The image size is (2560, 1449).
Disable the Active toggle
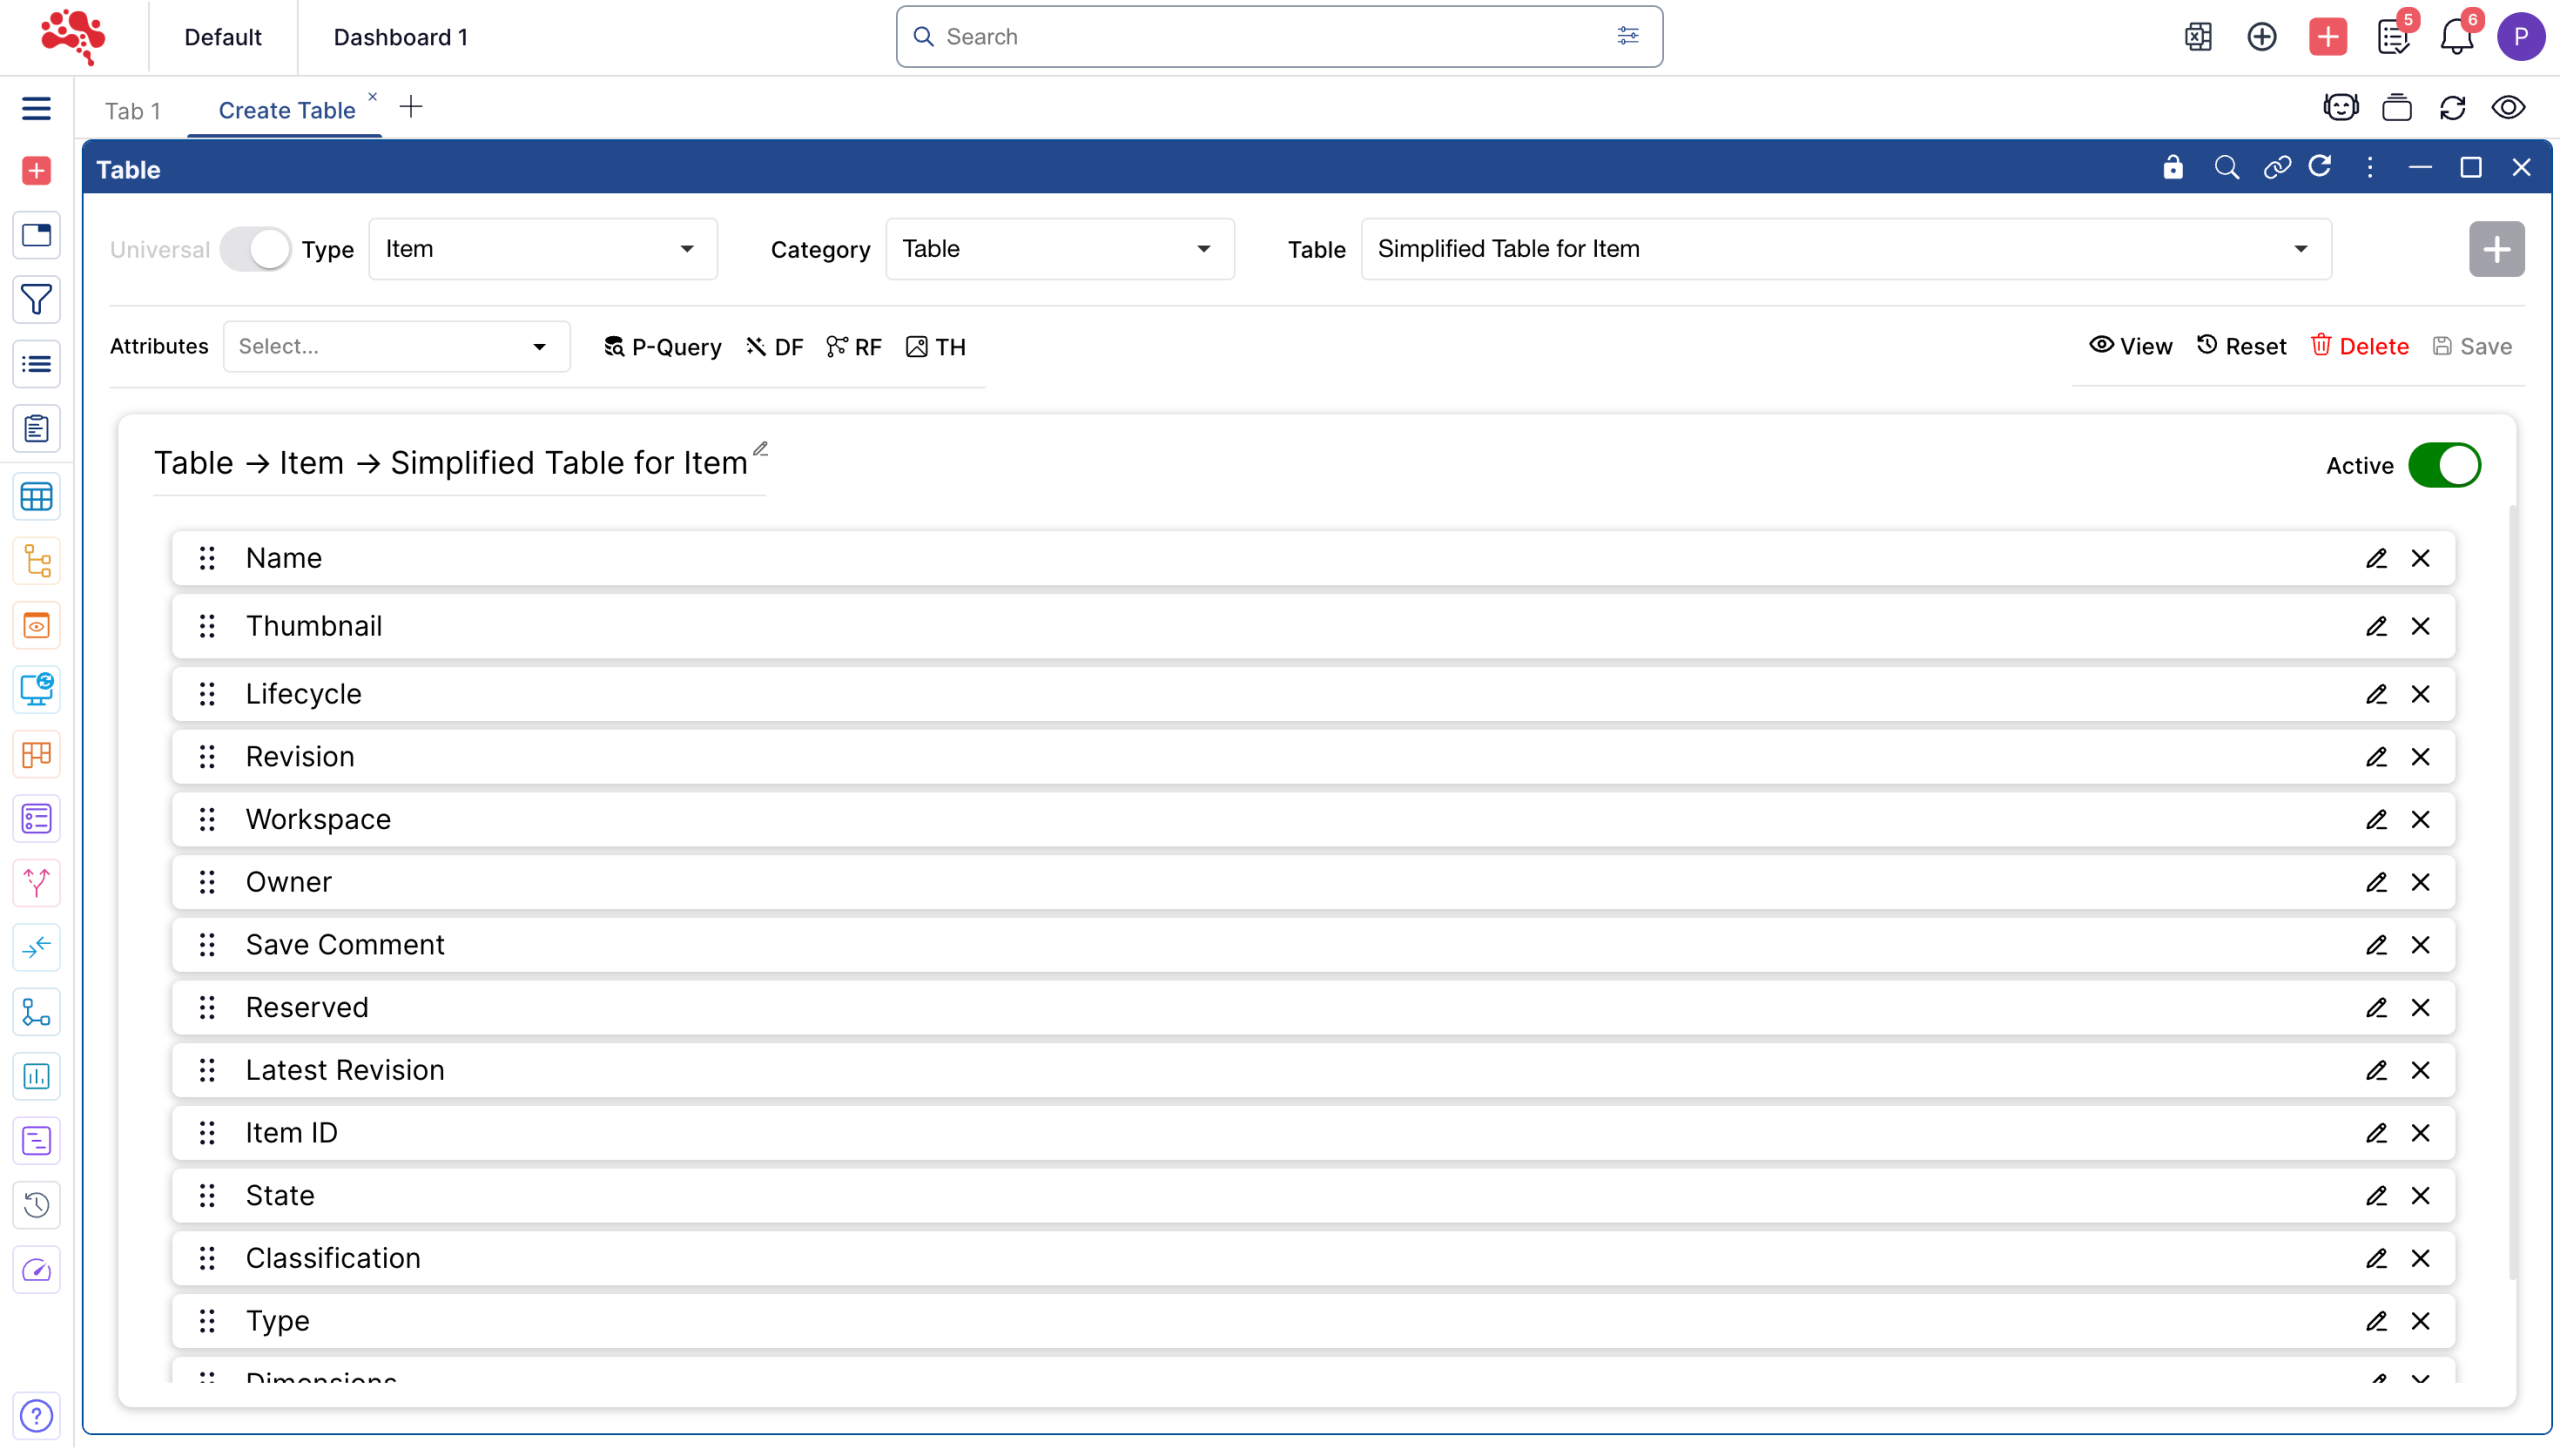tap(2444, 466)
